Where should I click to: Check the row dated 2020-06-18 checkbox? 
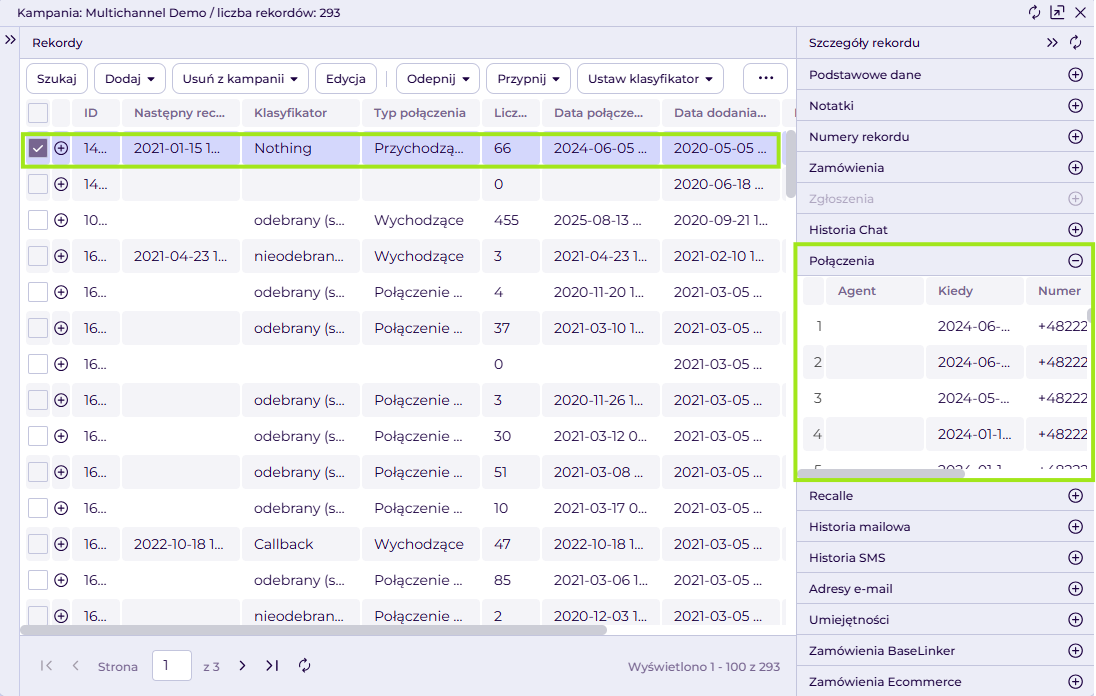(x=38, y=184)
